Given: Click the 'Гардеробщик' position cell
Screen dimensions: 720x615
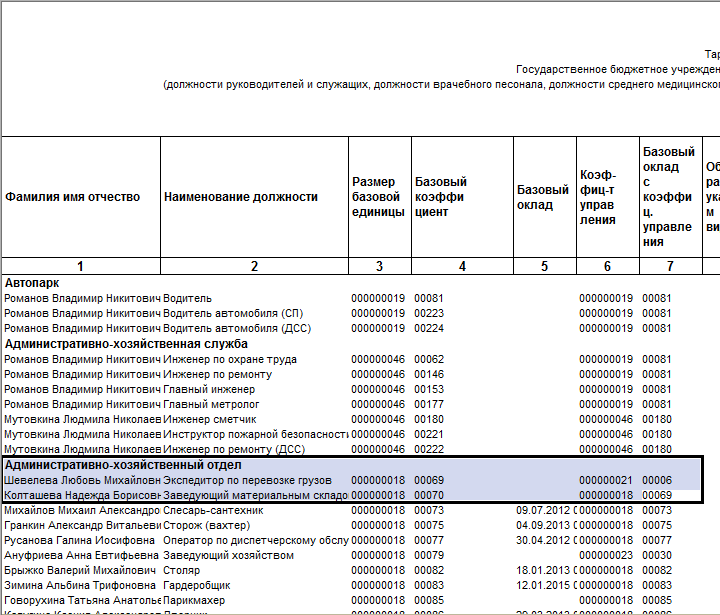Looking at the screenshot, I should click(x=197, y=585).
